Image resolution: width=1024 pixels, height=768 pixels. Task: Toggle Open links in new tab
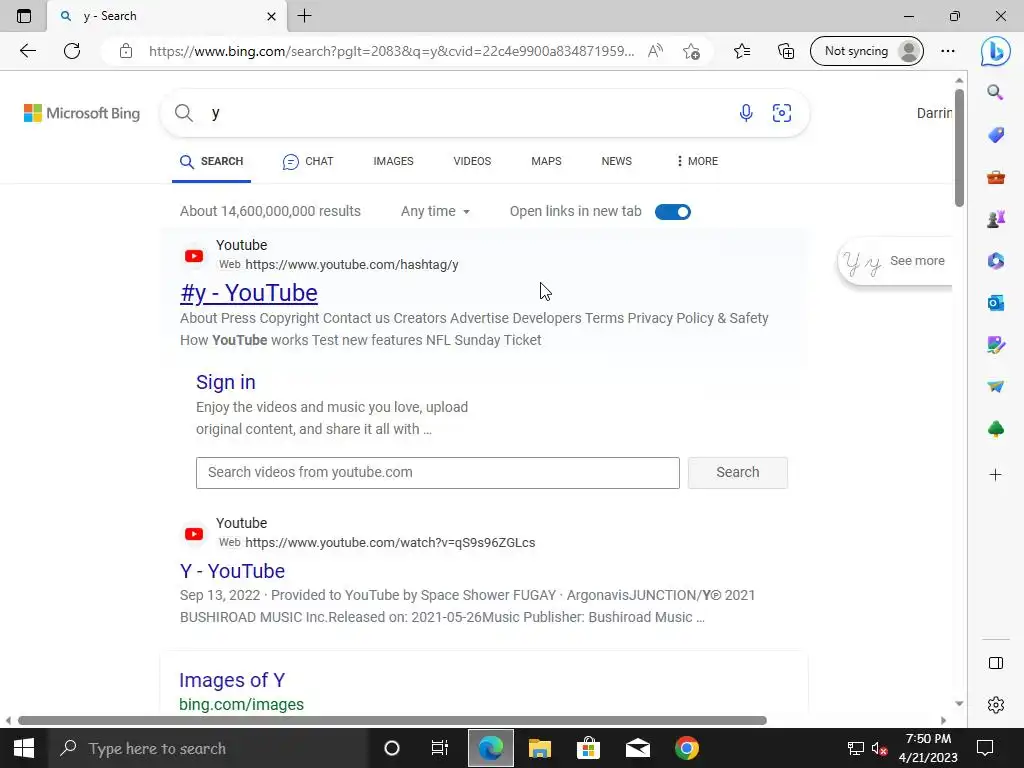click(x=673, y=212)
